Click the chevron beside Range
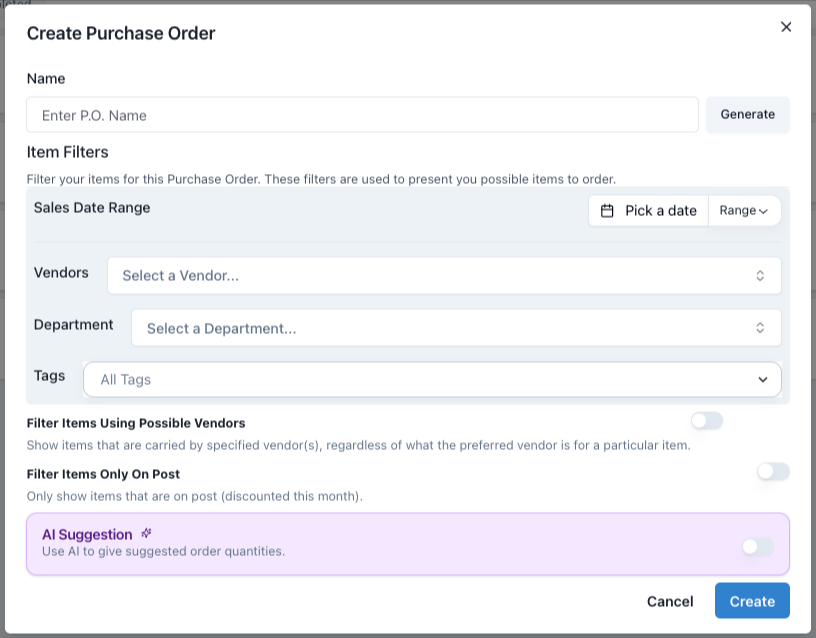The image size is (816, 638). click(x=764, y=211)
